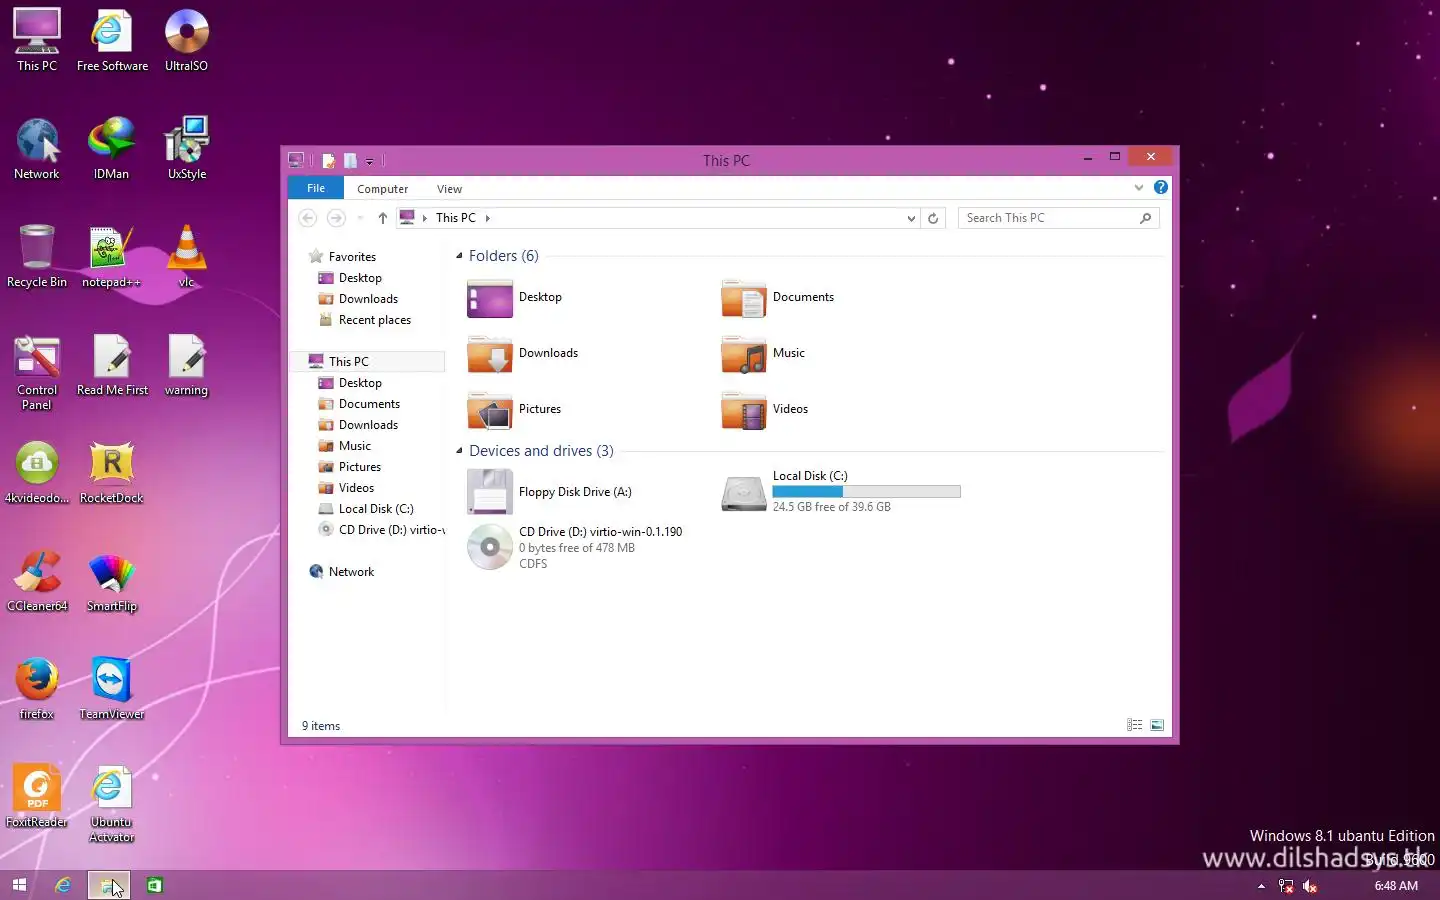1440x900 pixels.
Task: Switch to large icons view in status bar
Action: [1157, 725]
